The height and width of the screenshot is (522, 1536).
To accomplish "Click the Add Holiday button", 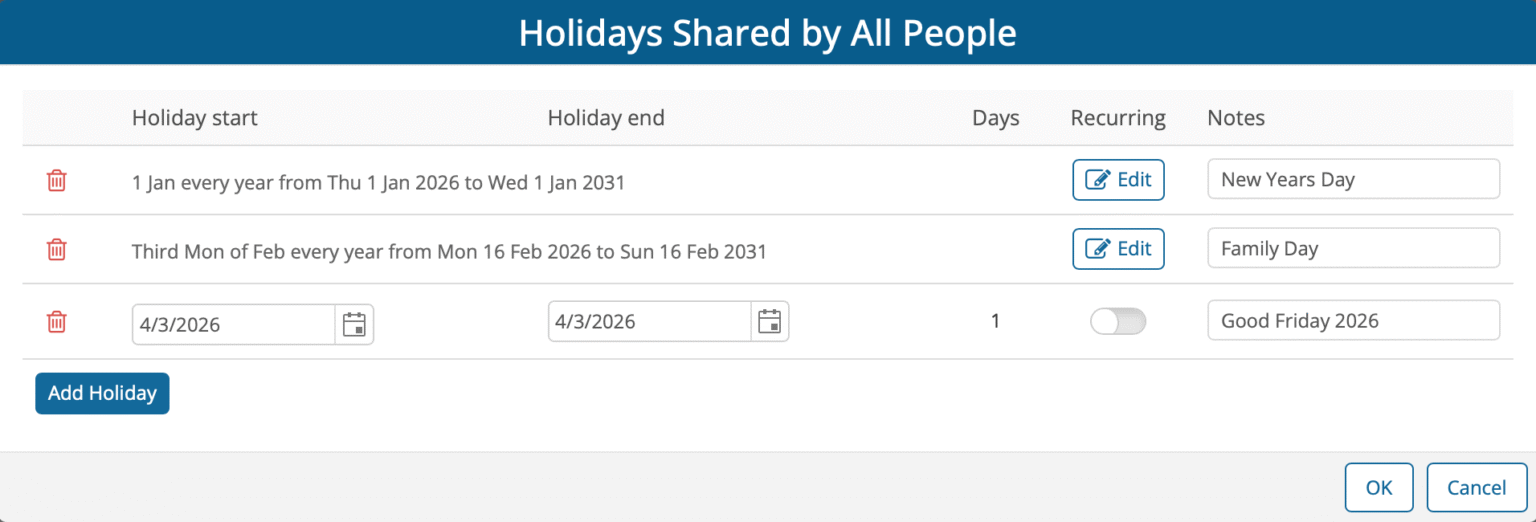I will [x=102, y=393].
